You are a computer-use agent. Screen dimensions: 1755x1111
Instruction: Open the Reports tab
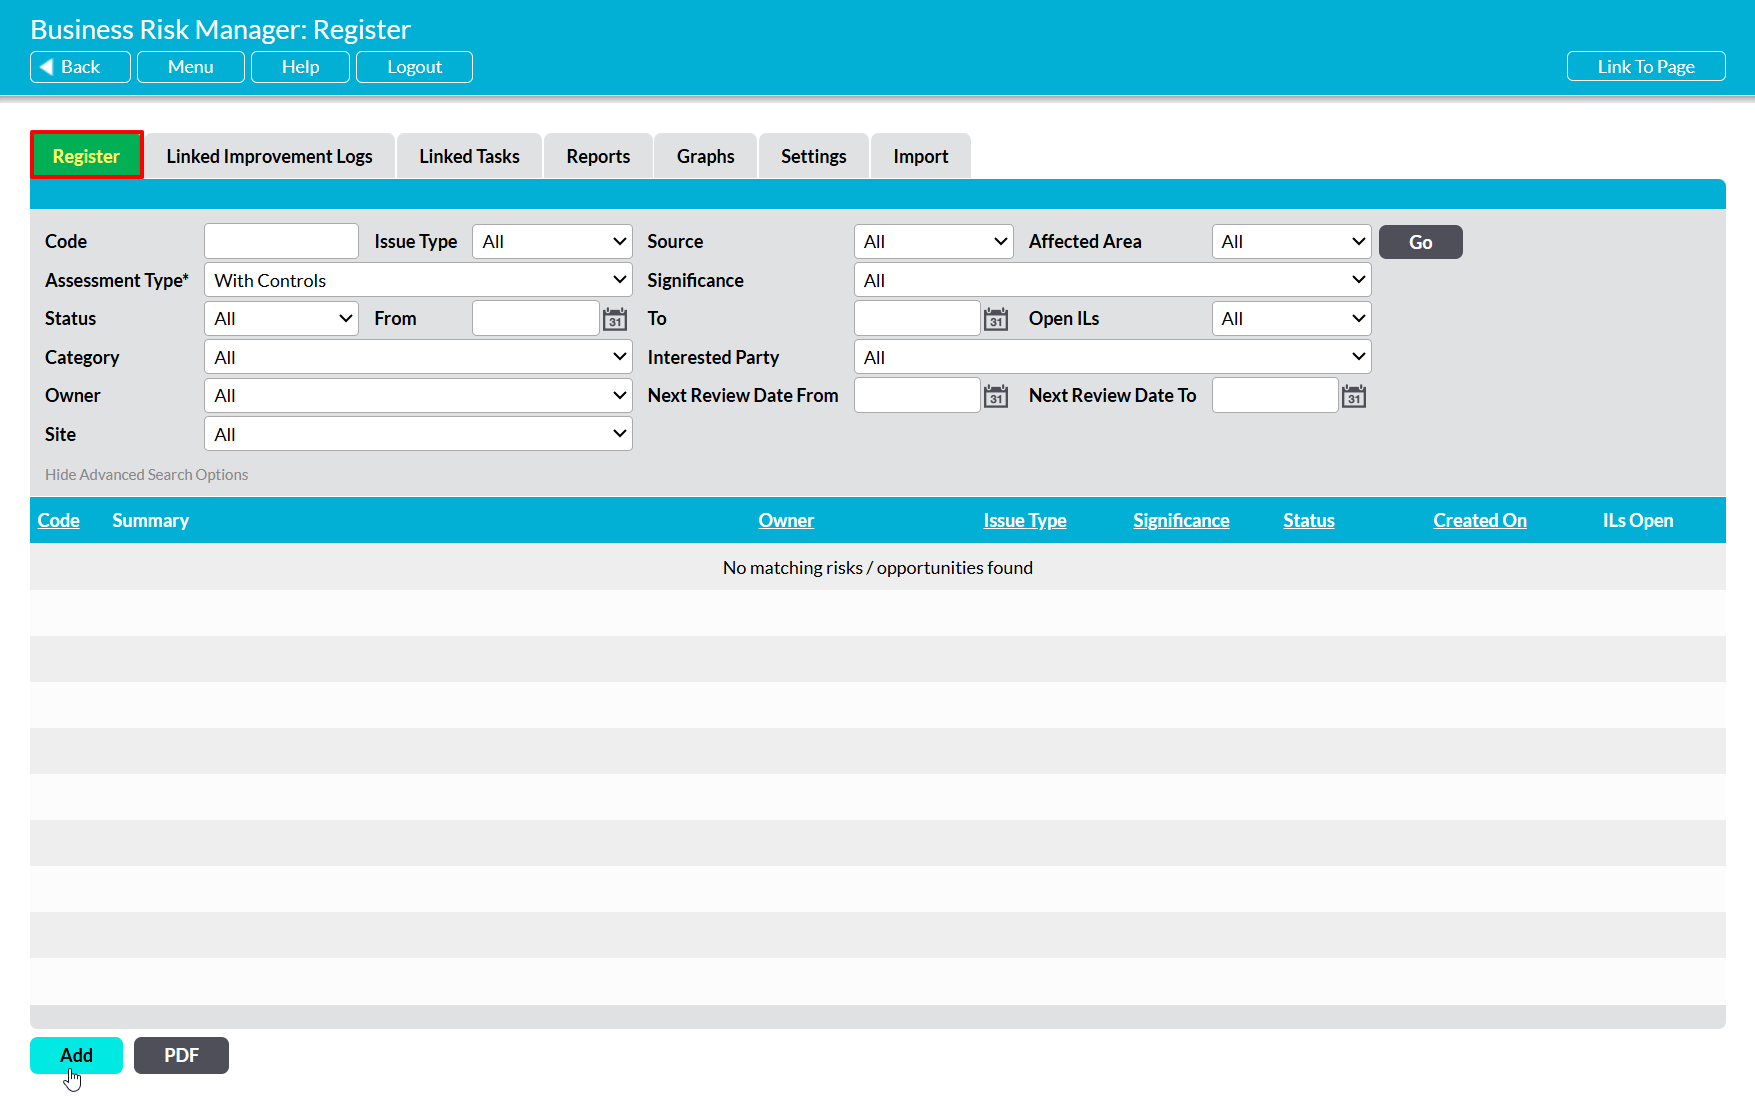(x=598, y=156)
